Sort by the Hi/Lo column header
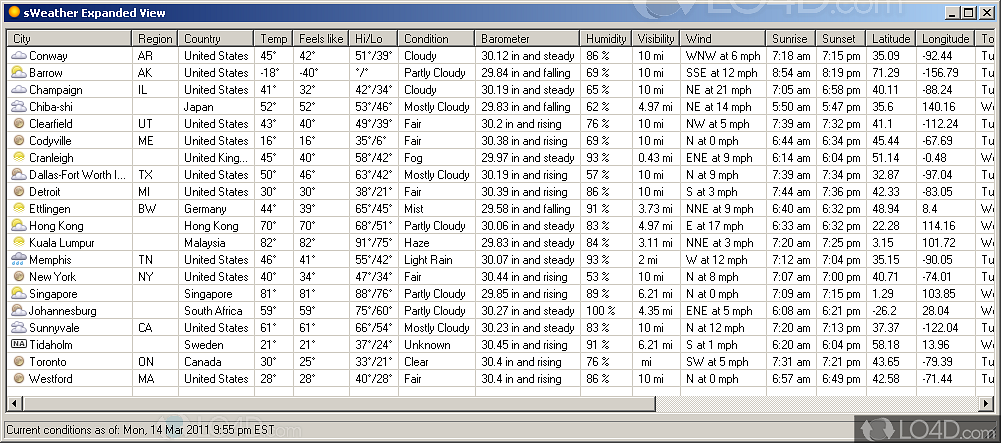Viewport: 1001px width, 443px height. tap(374, 38)
